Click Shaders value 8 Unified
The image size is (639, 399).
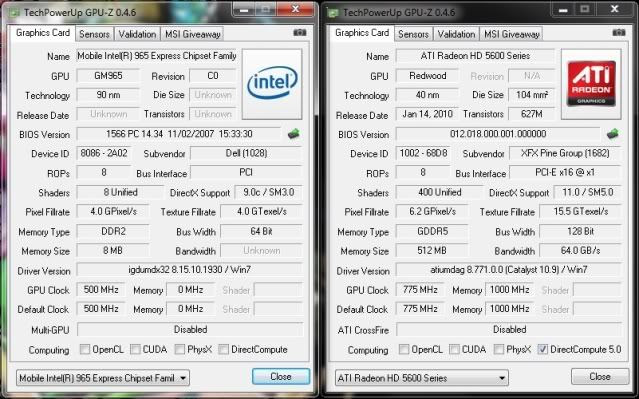pyautogui.click(x=120, y=192)
